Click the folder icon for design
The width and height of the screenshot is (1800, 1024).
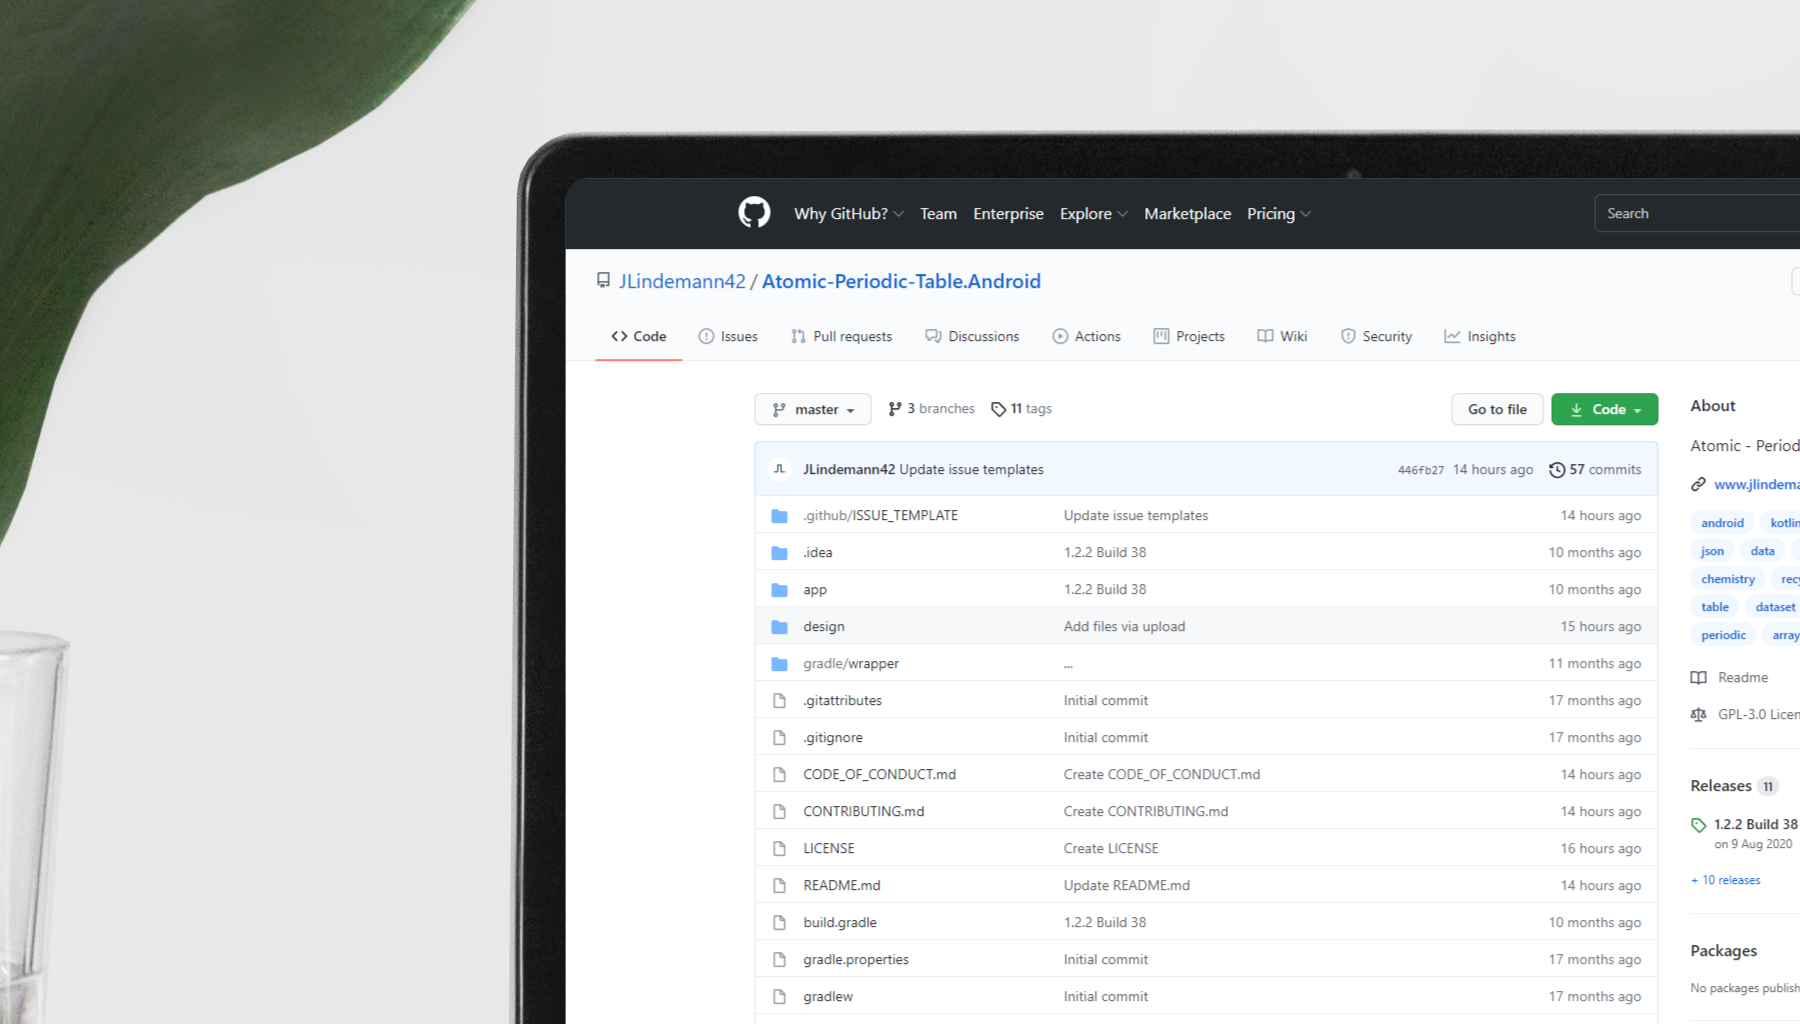coord(779,627)
